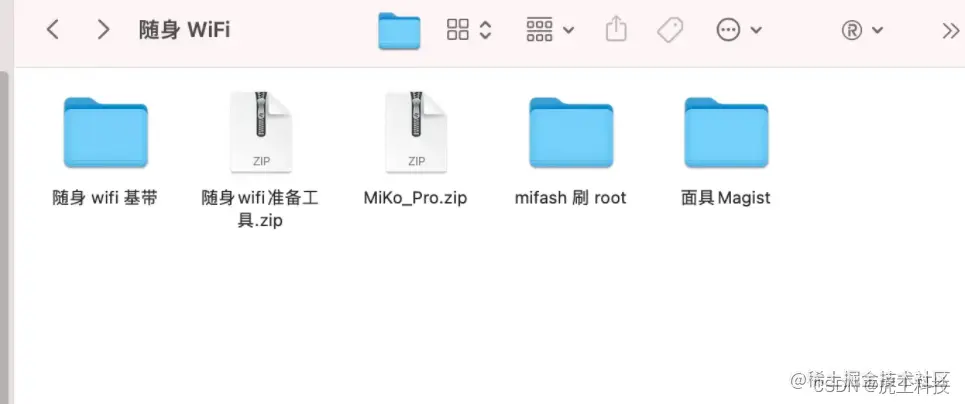Switch view using the icon grid button
The width and height of the screenshot is (965, 404).
[x=469, y=29]
